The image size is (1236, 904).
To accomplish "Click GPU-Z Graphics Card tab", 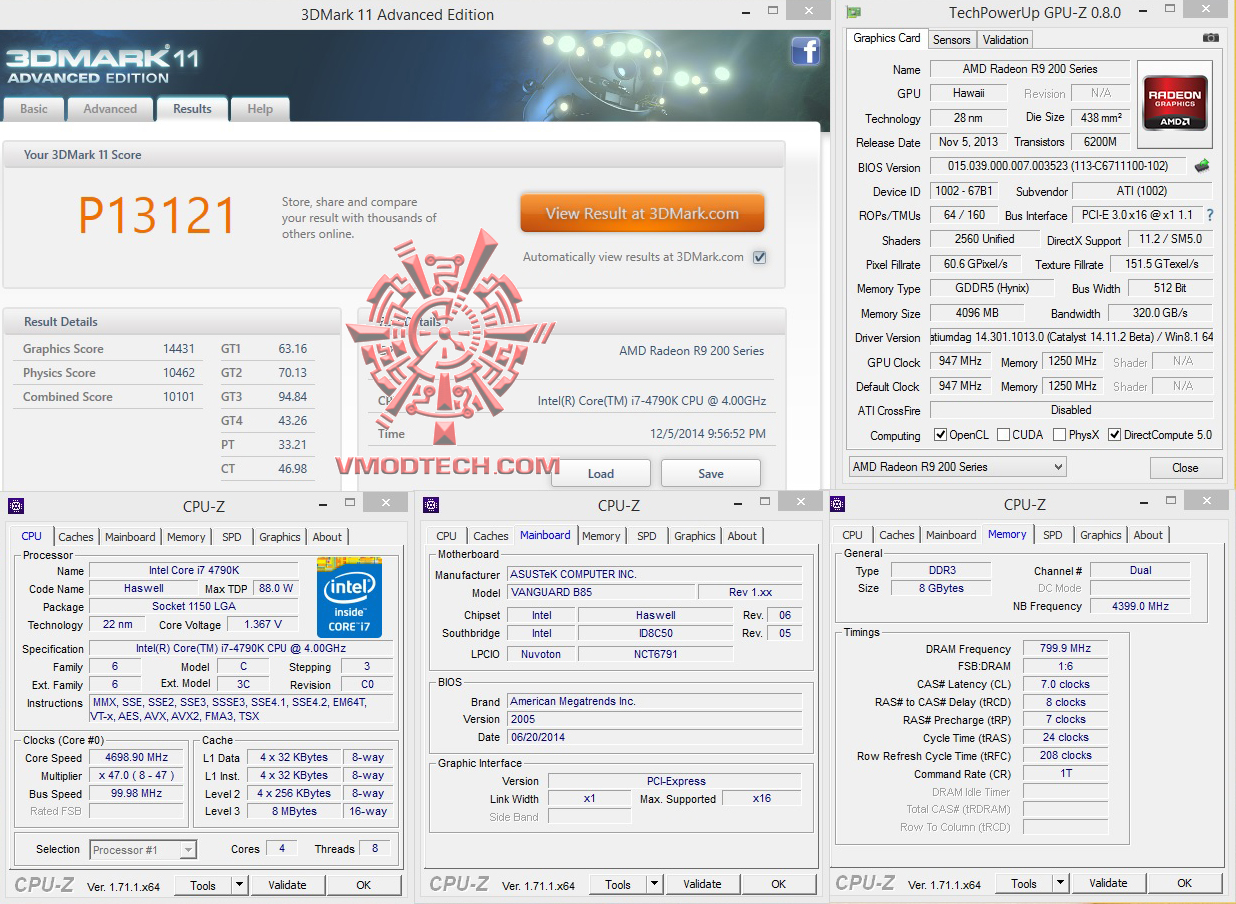I will tap(887, 38).
